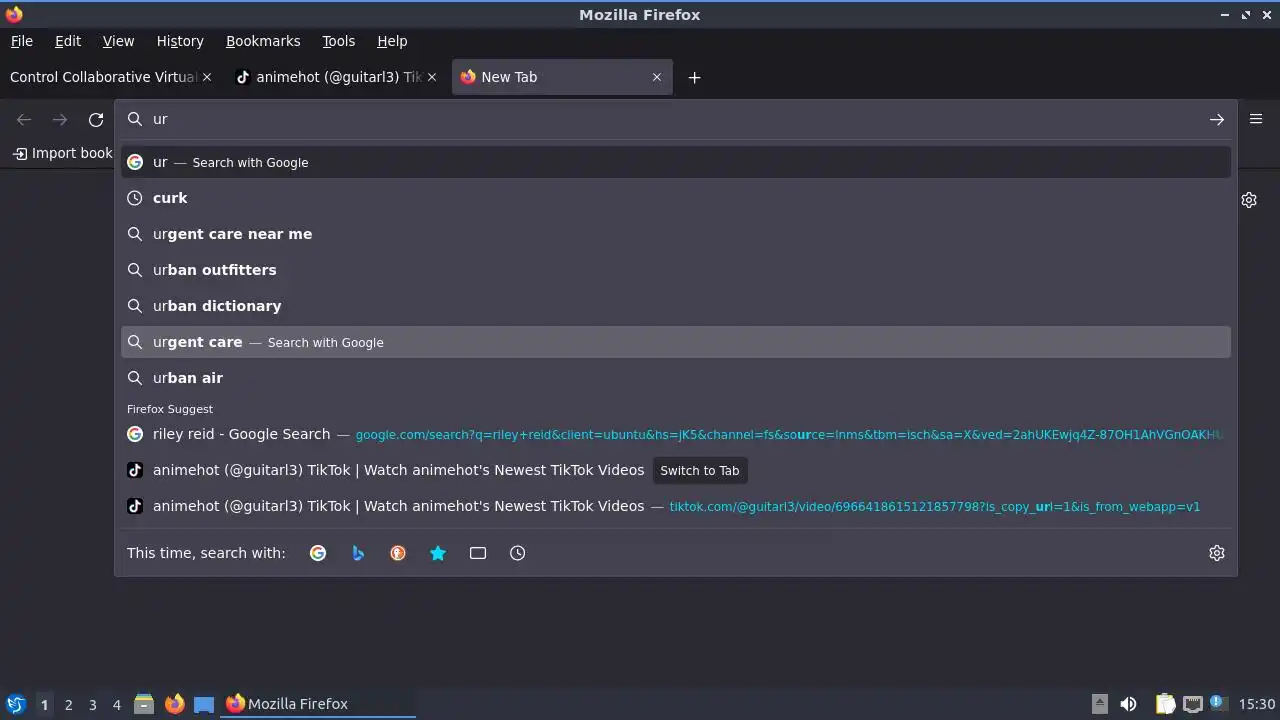Search open tabs using the tab icon

pyautogui.click(x=478, y=553)
